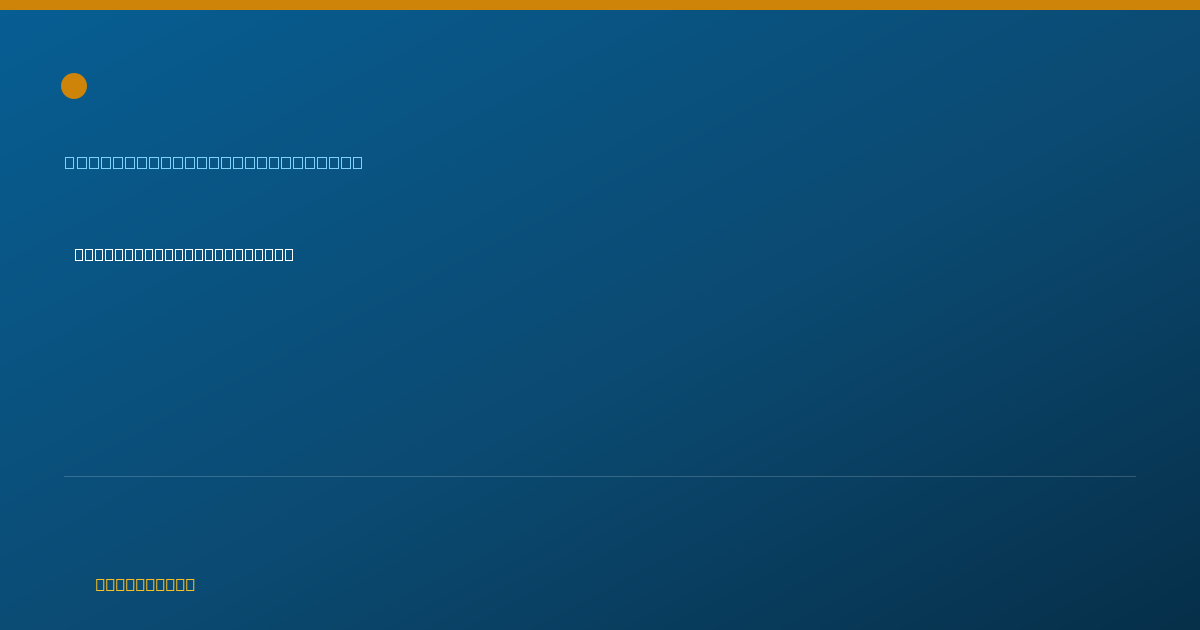The width and height of the screenshot is (1200, 630).
Task: Click the orange footer text
Action: [x=145, y=584]
